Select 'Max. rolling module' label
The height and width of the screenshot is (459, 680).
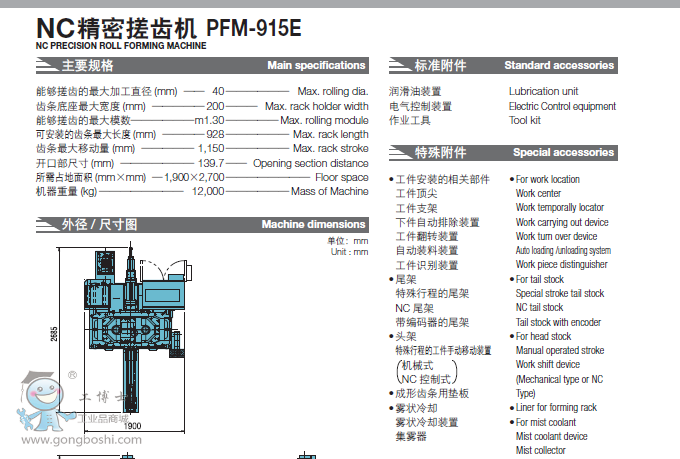click(324, 120)
